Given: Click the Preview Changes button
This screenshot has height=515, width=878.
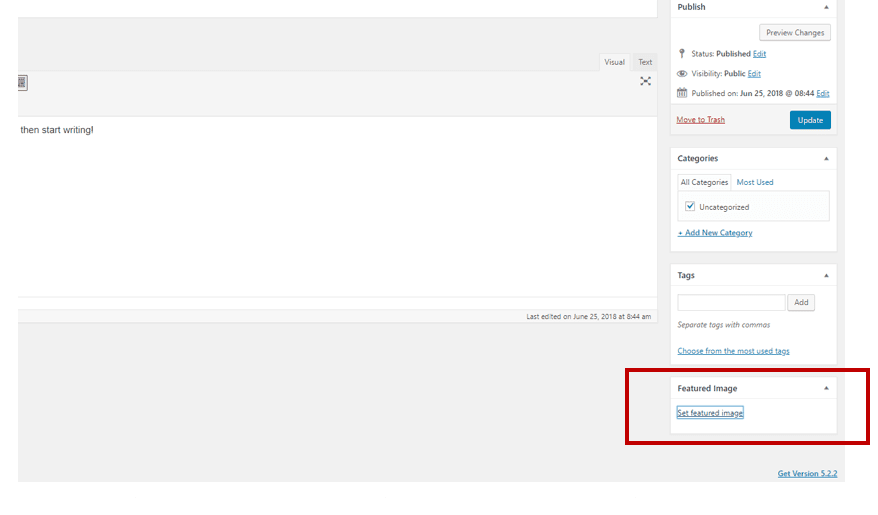Looking at the screenshot, I should (x=795, y=32).
